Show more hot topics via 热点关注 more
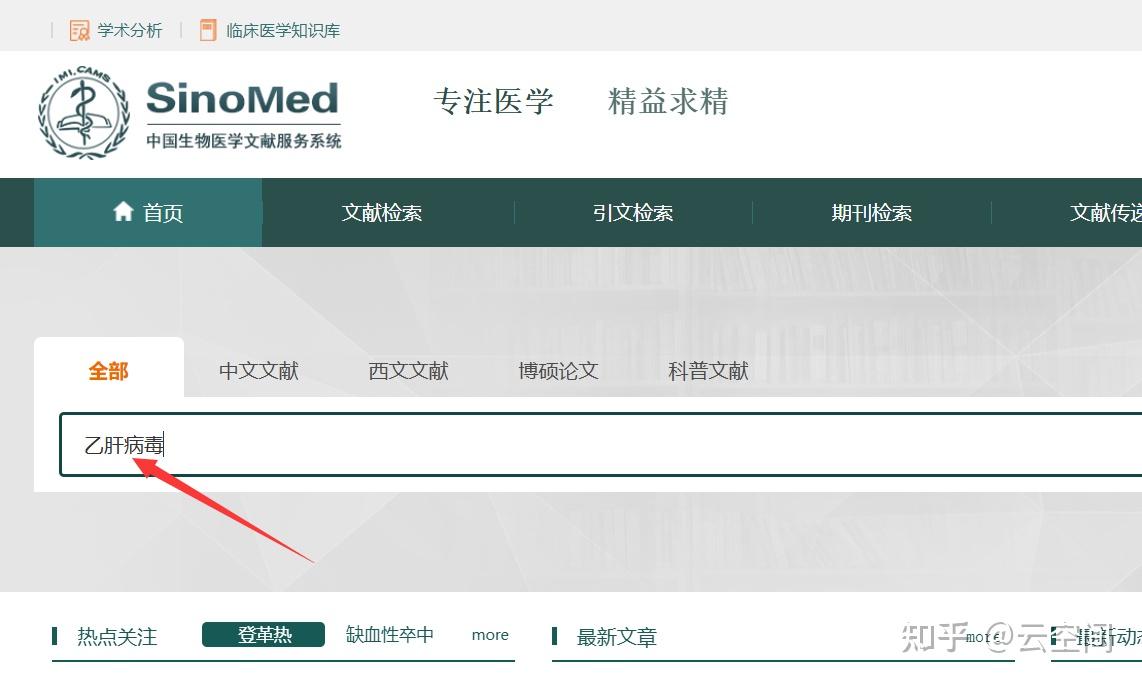 click(490, 634)
